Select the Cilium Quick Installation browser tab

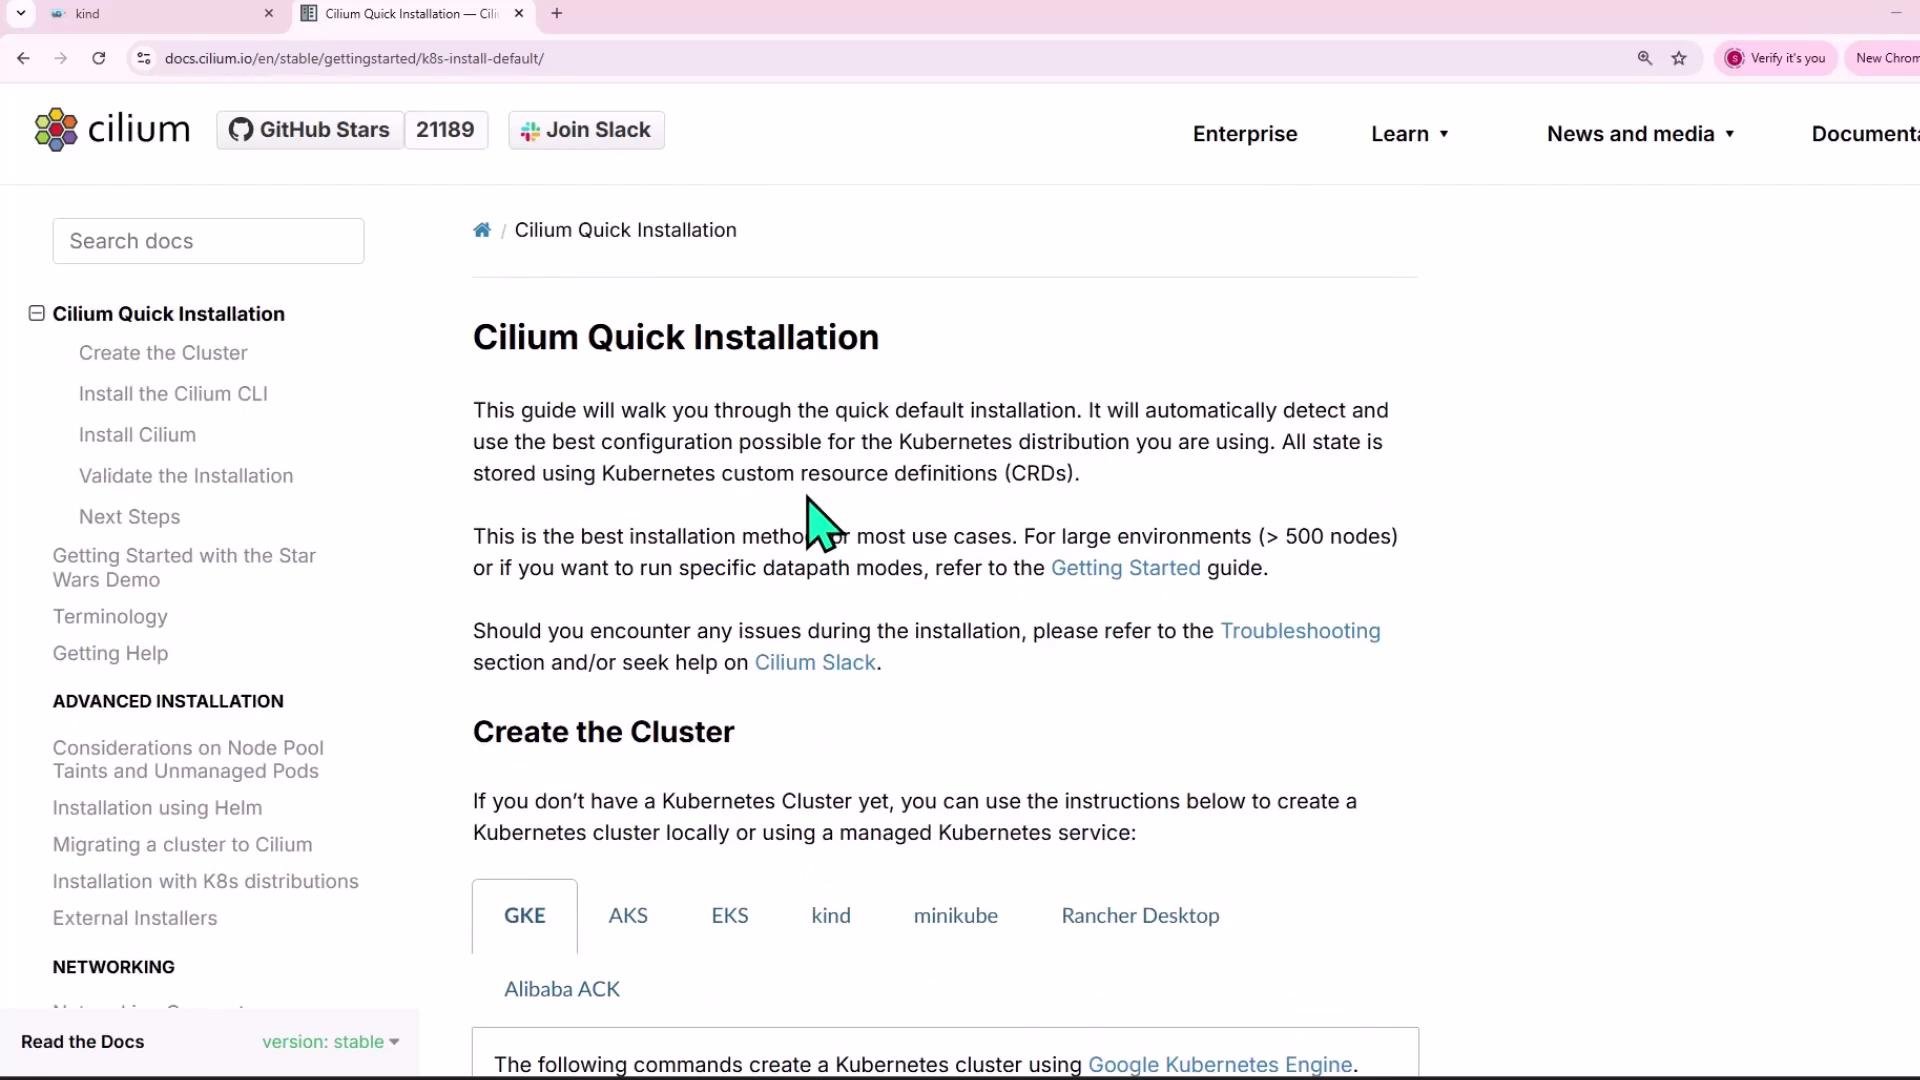coord(414,13)
